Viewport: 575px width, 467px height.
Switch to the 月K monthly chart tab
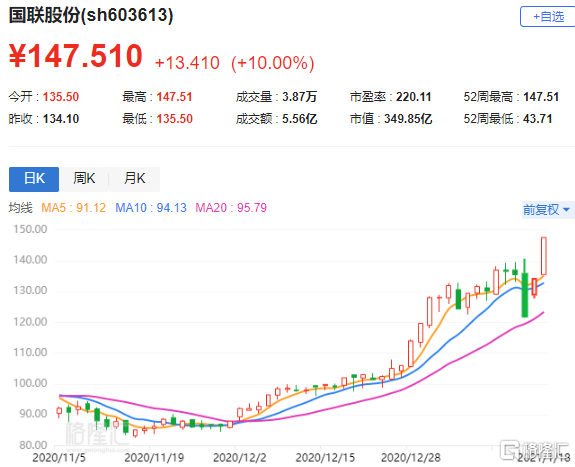(134, 179)
